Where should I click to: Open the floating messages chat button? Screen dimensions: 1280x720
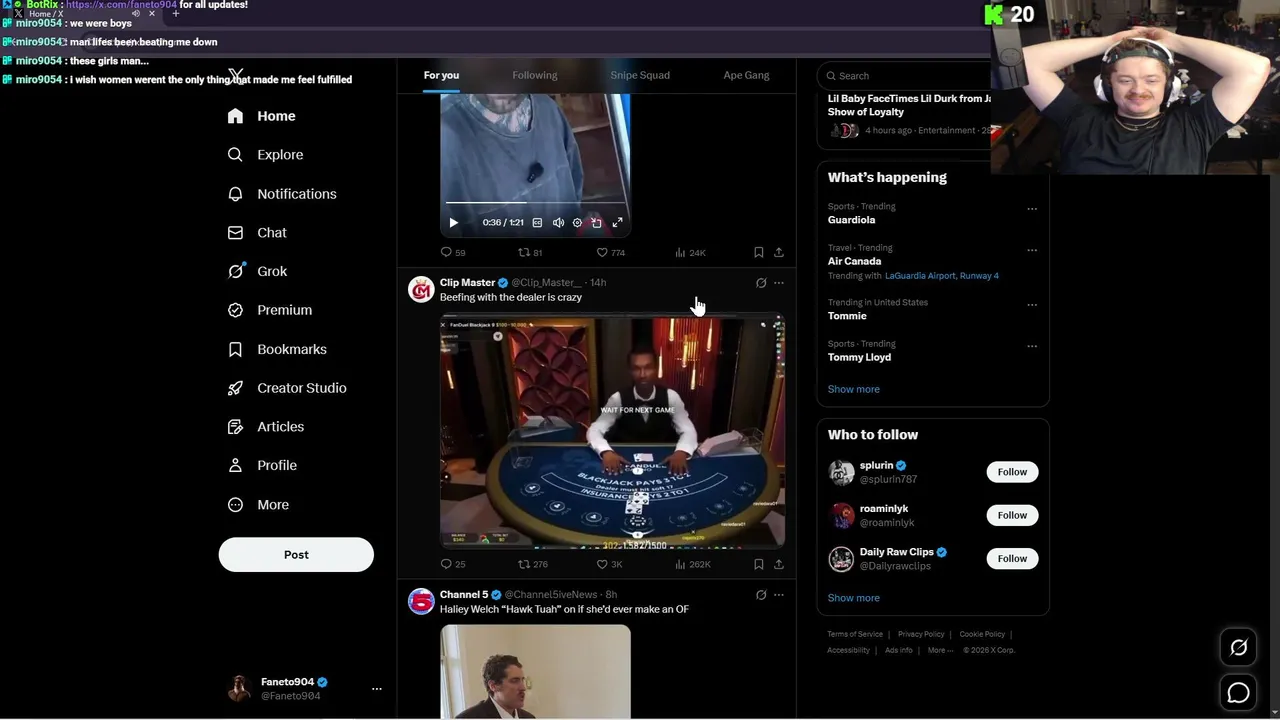pyautogui.click(x=1238, y=692)
